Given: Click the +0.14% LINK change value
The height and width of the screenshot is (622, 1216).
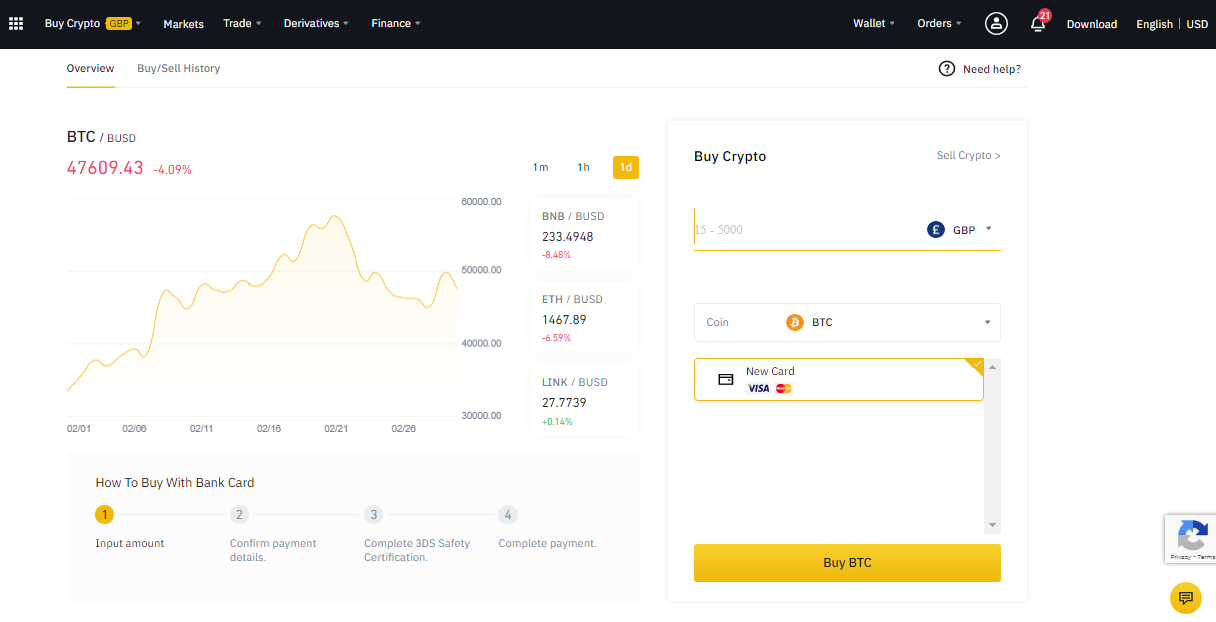Looking at the screenshot, I should pos(558,422).
